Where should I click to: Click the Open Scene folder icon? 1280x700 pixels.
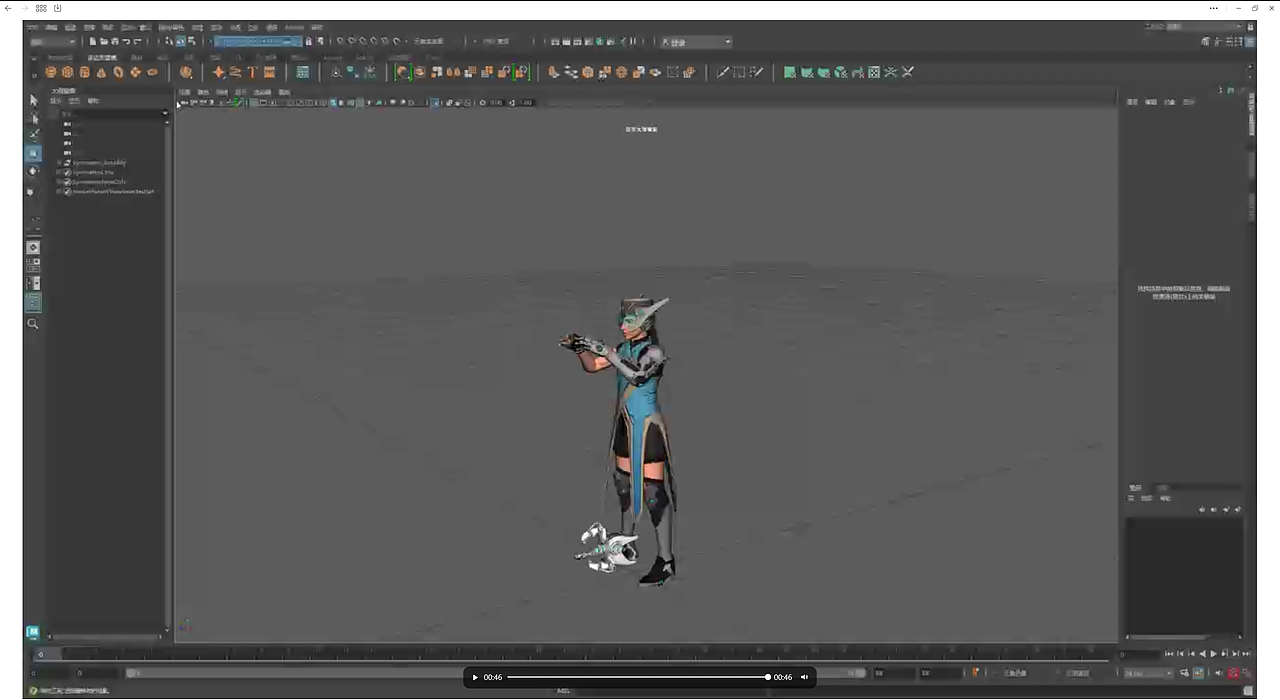point(103,42)
